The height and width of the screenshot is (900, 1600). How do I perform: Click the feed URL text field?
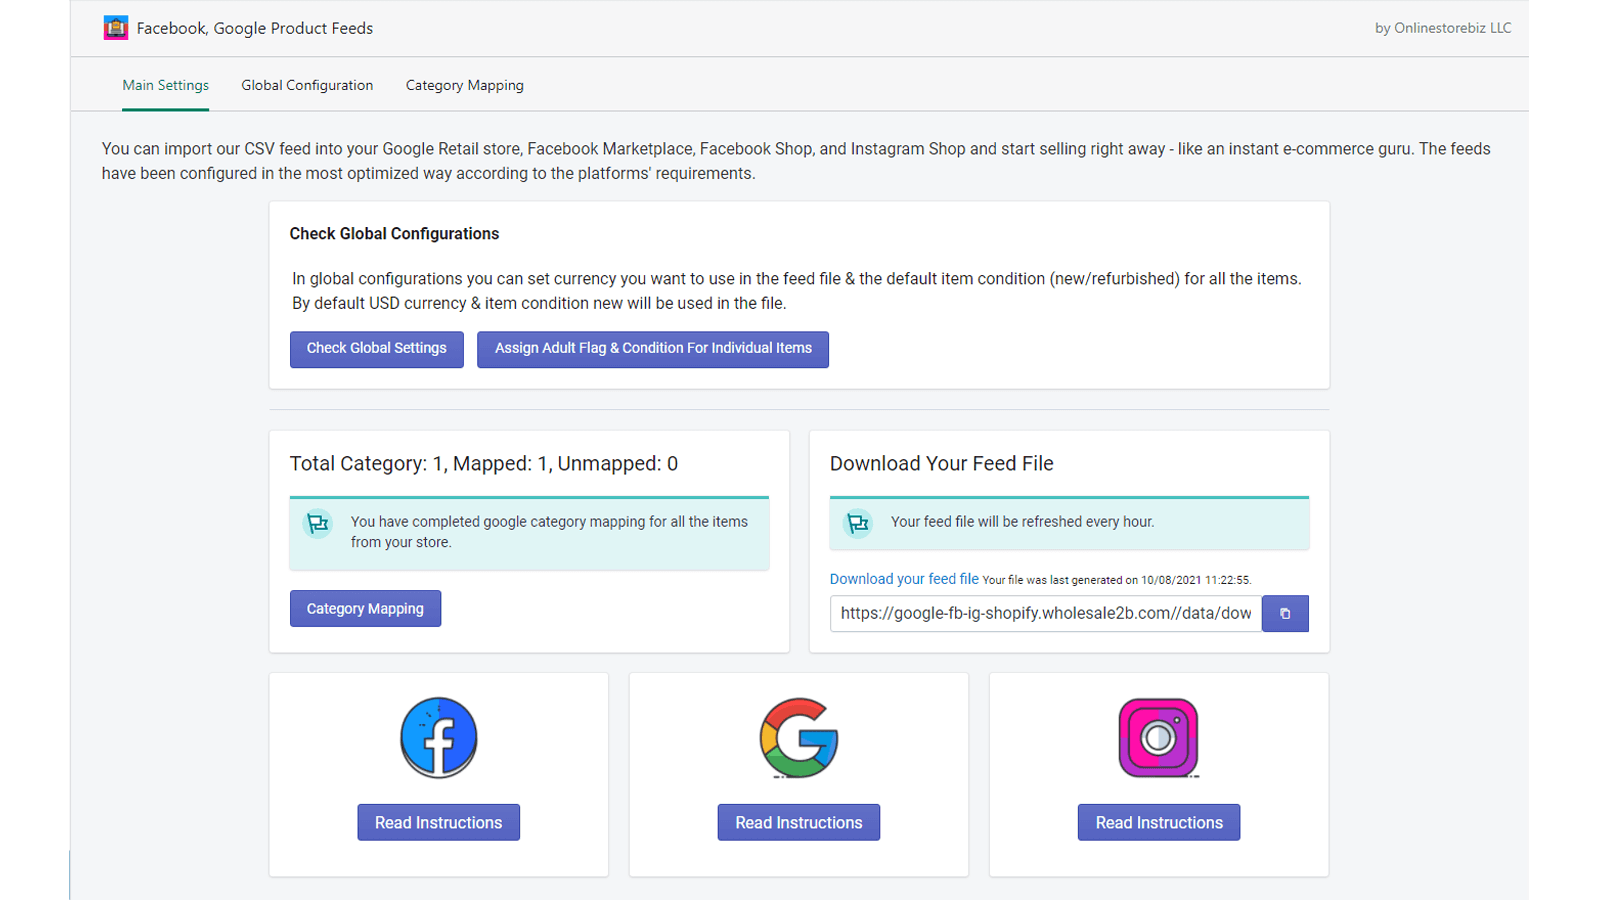click(1045, 614)
